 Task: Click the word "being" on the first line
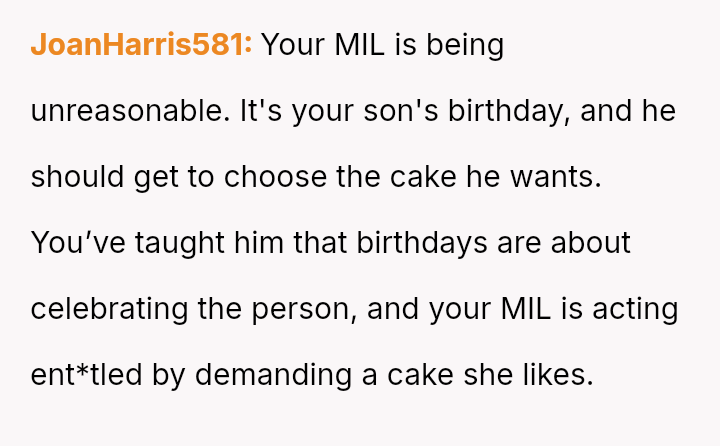(x=465, y=45)
